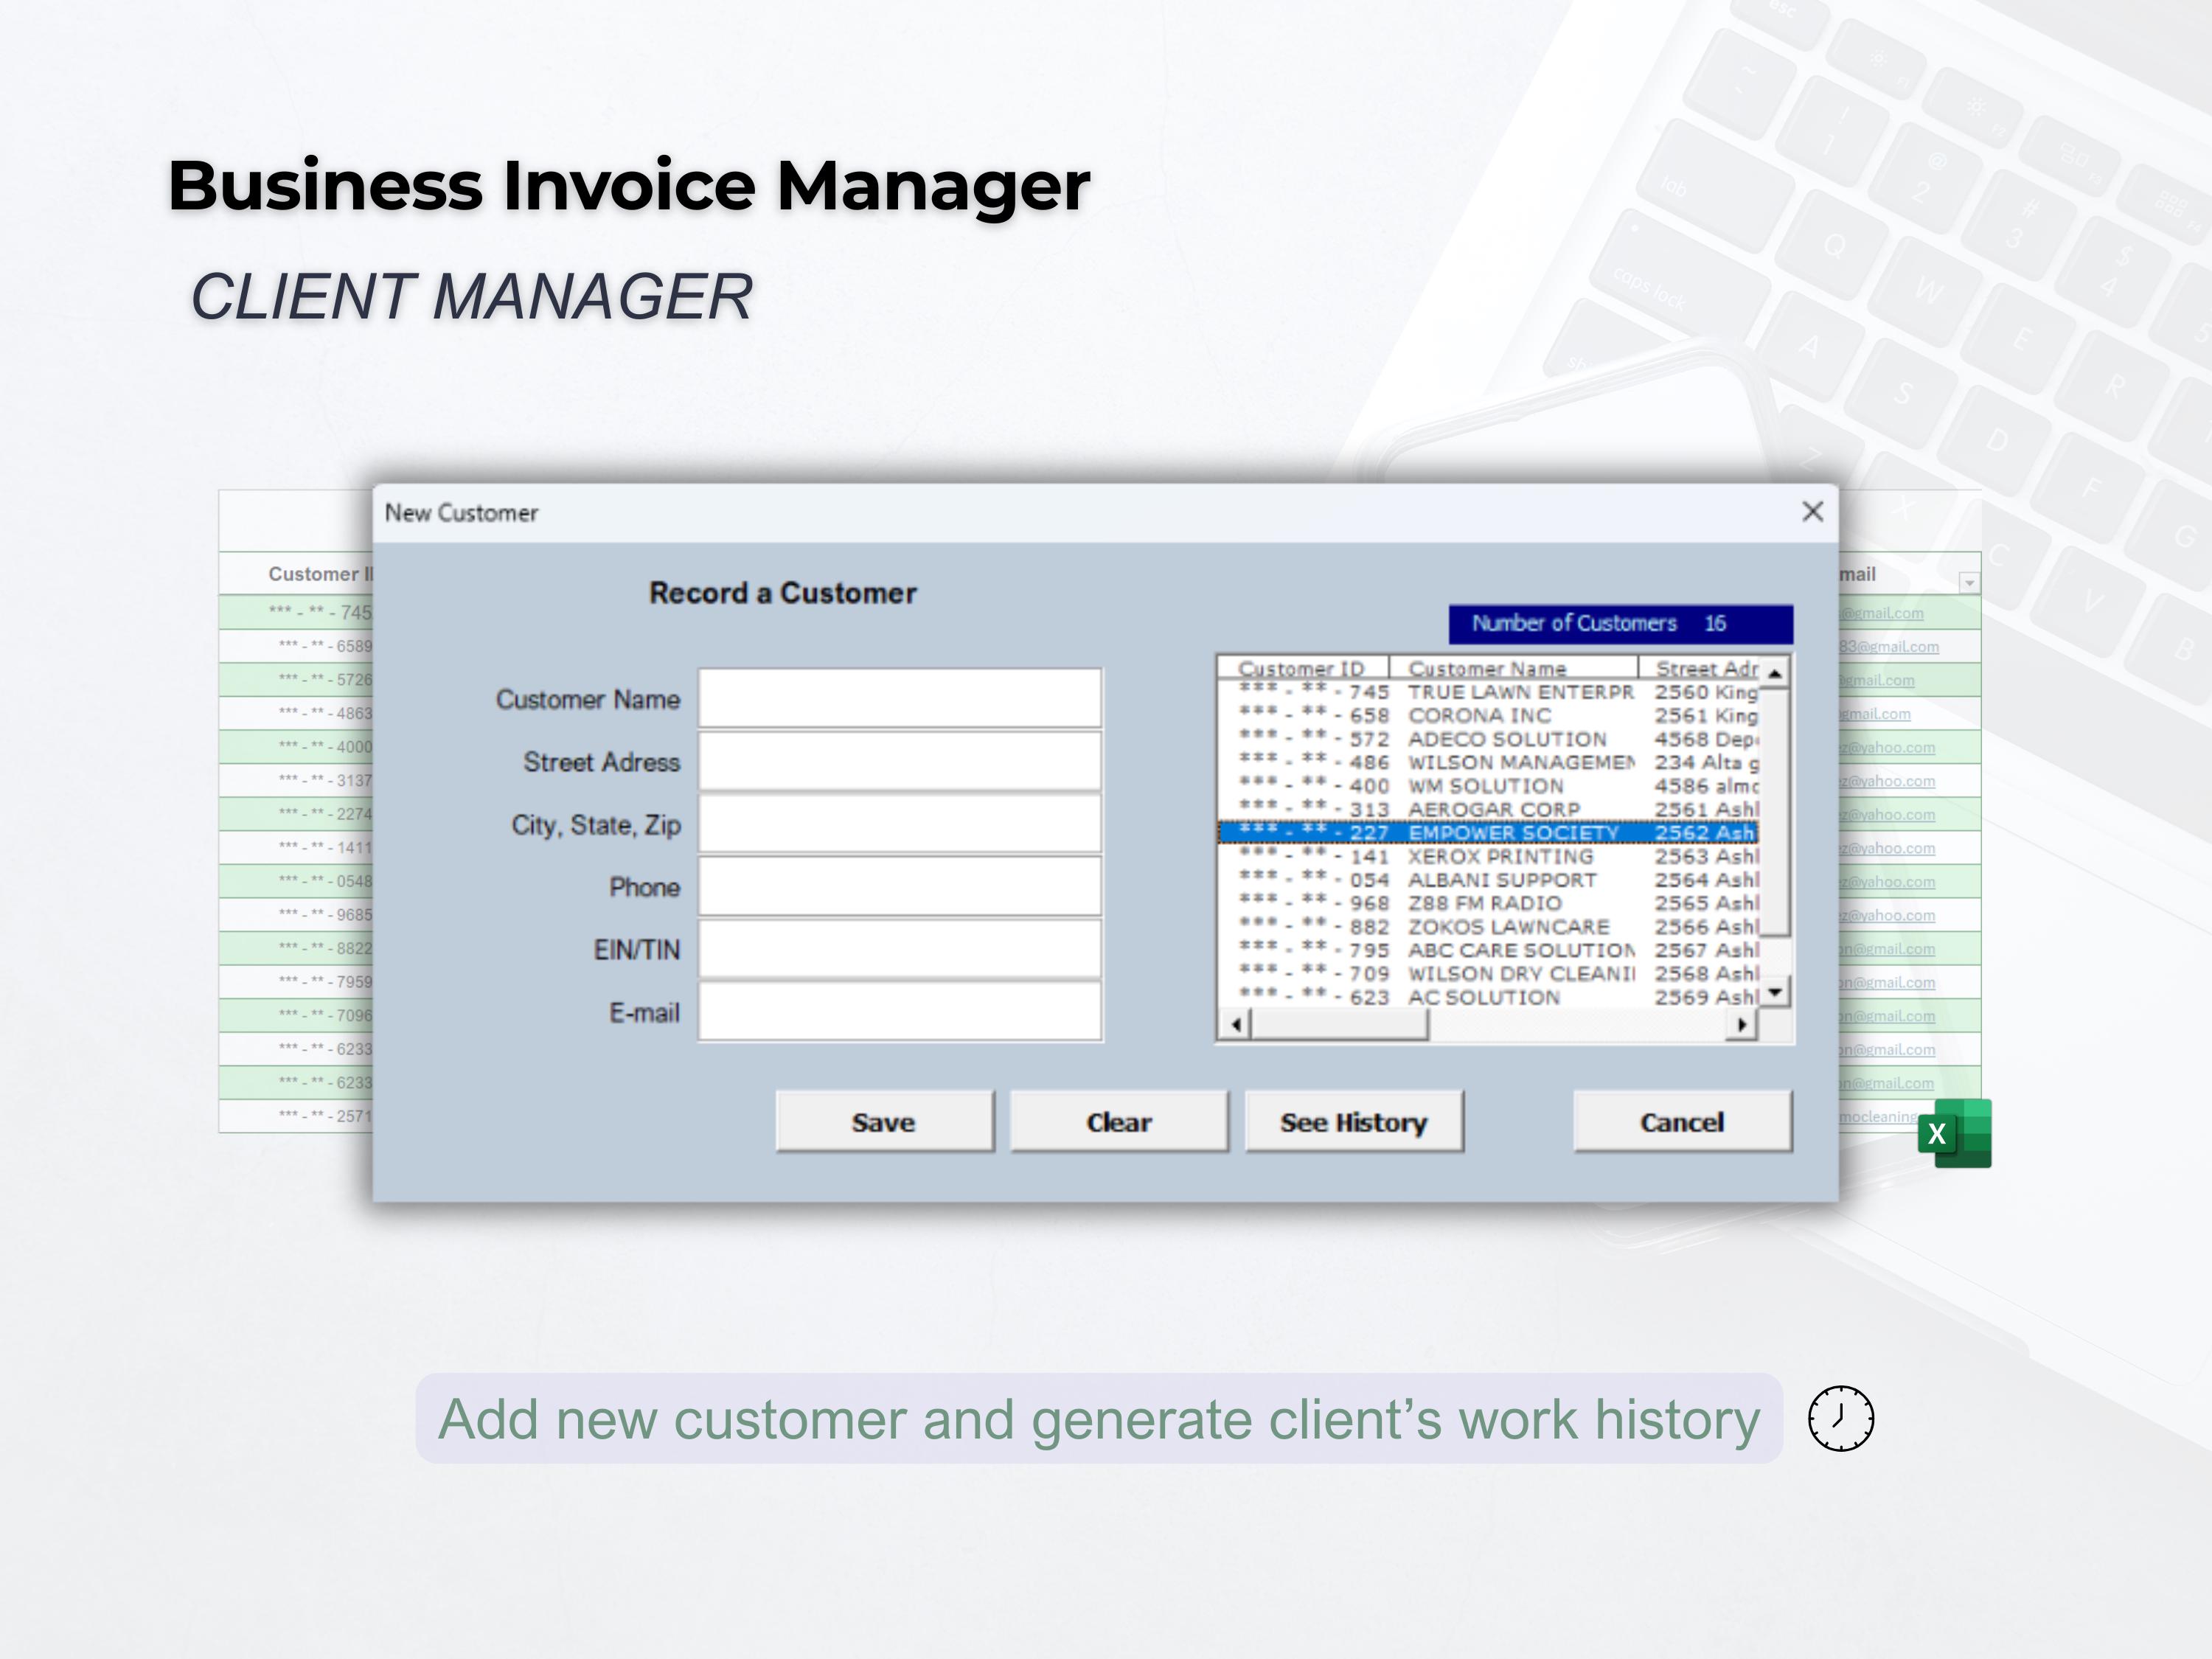This screenshot has height=1659, width=2212.
Task: Click the Clear button
Action: click(1119, 1122)
